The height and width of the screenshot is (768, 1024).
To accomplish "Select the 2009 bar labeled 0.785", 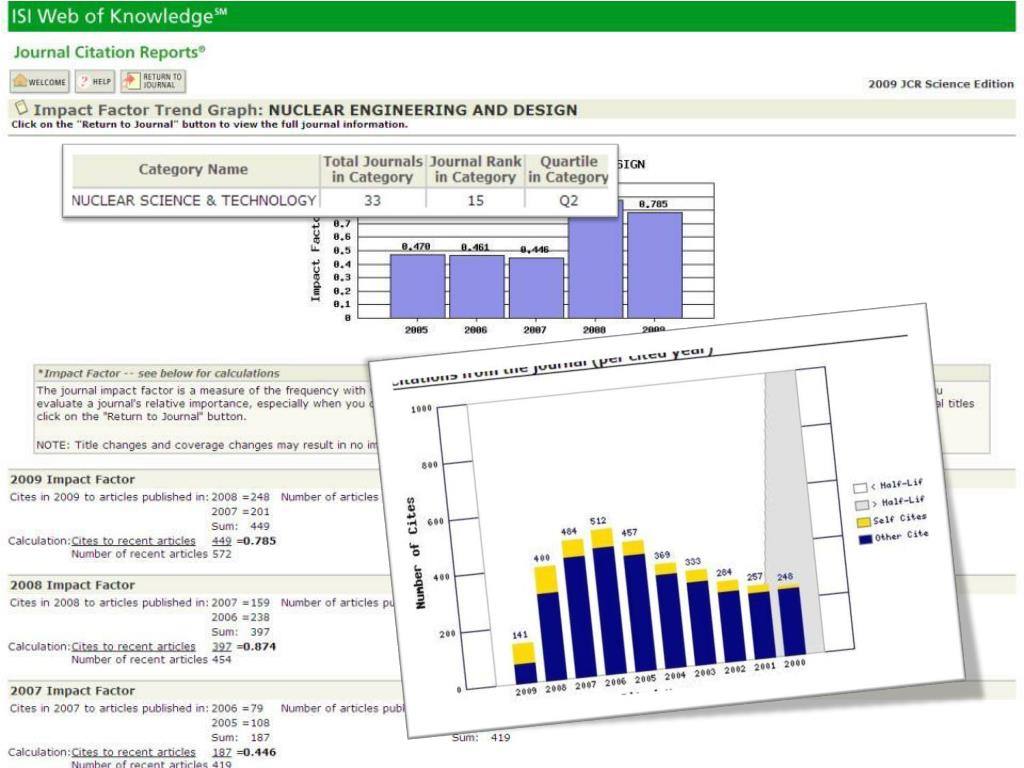I will point(655,265).
